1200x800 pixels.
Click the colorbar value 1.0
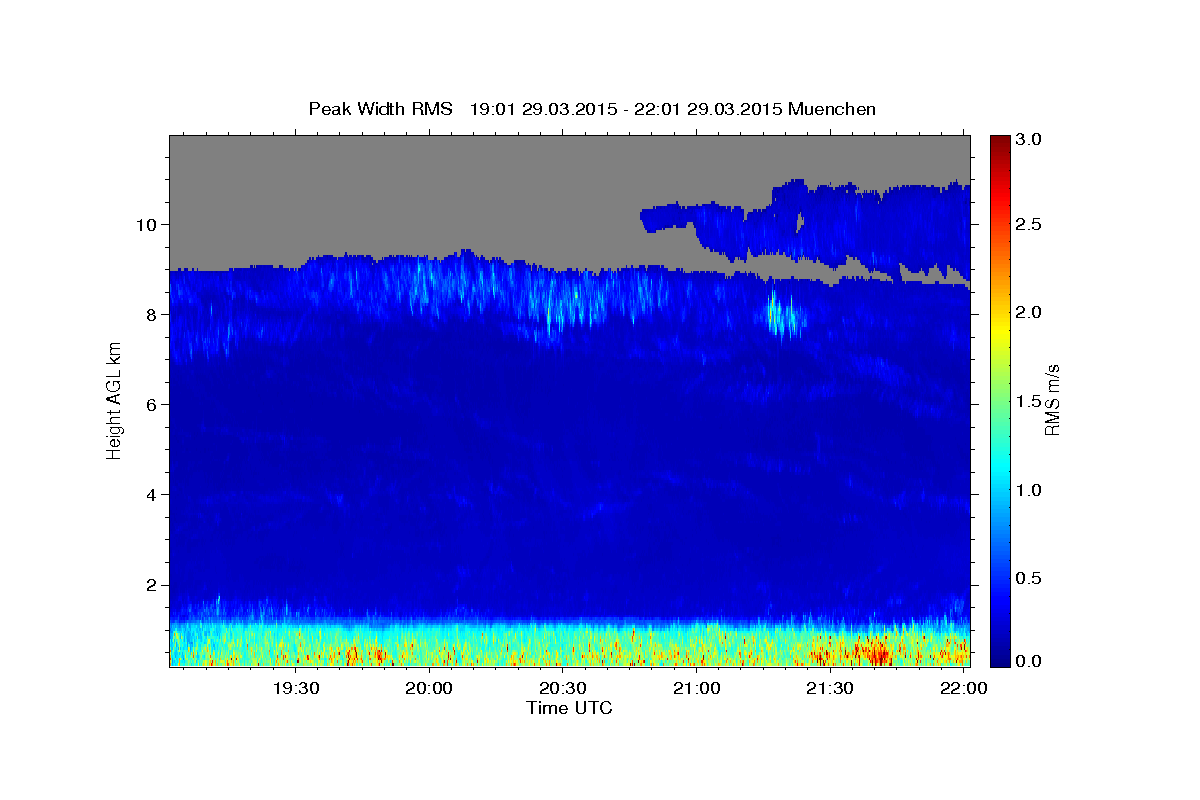(1030, 489)
